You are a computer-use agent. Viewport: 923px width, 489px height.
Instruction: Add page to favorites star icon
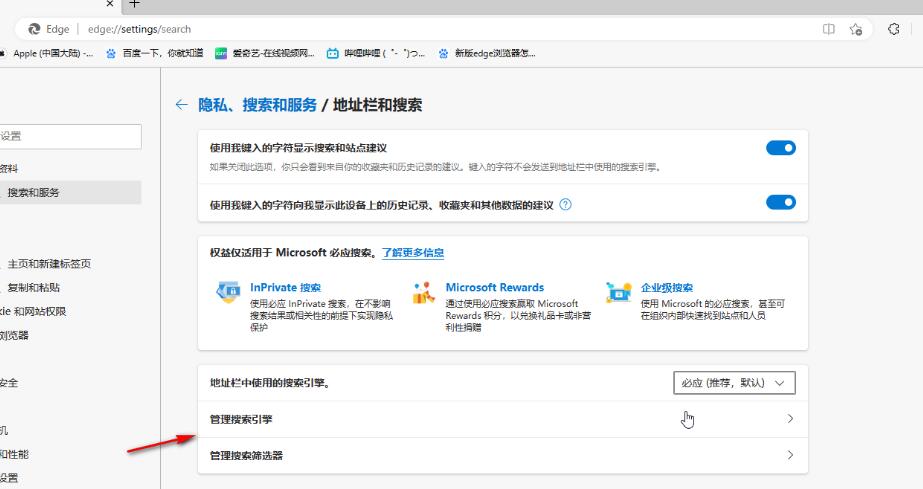click(856, 29)
